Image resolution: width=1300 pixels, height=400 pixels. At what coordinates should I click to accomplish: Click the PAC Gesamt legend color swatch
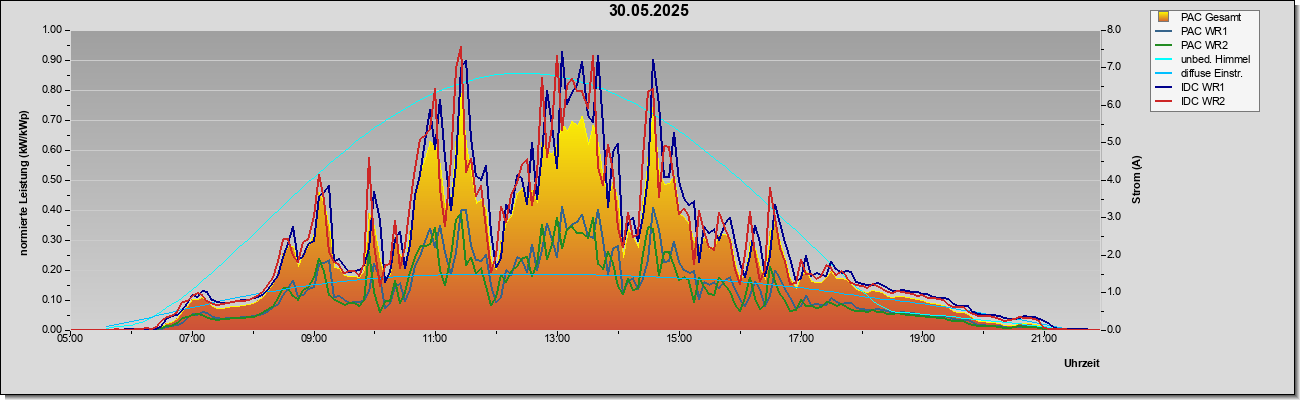tap(1163, 17)
